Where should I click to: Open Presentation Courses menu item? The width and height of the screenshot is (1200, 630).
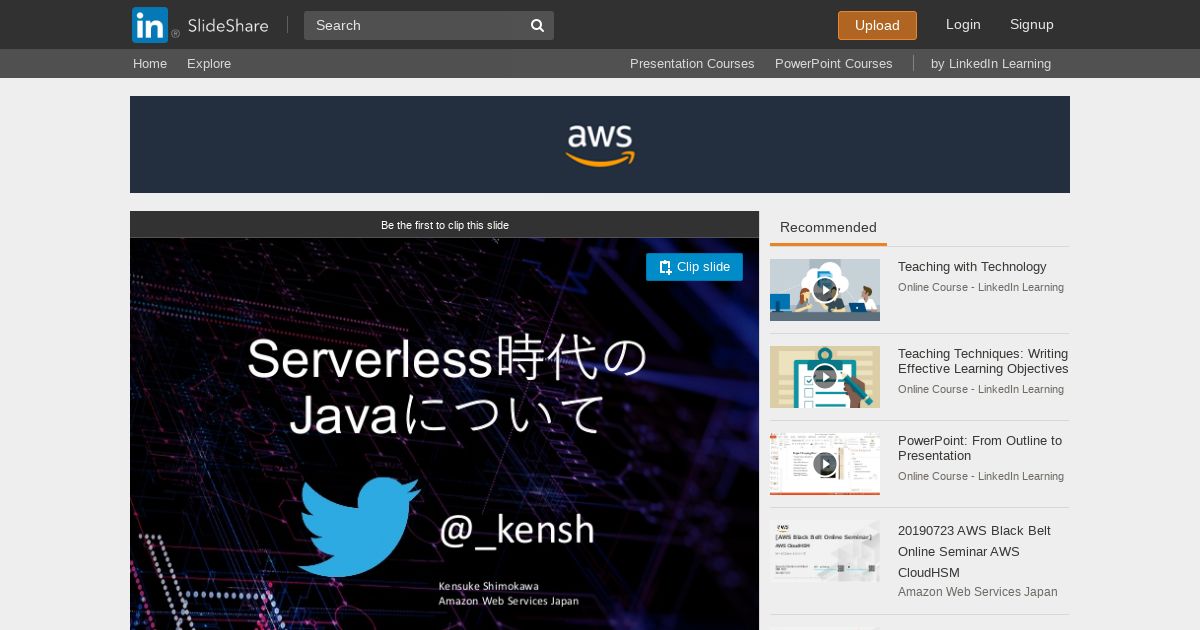pyautogui.click(x=692, y=63)
